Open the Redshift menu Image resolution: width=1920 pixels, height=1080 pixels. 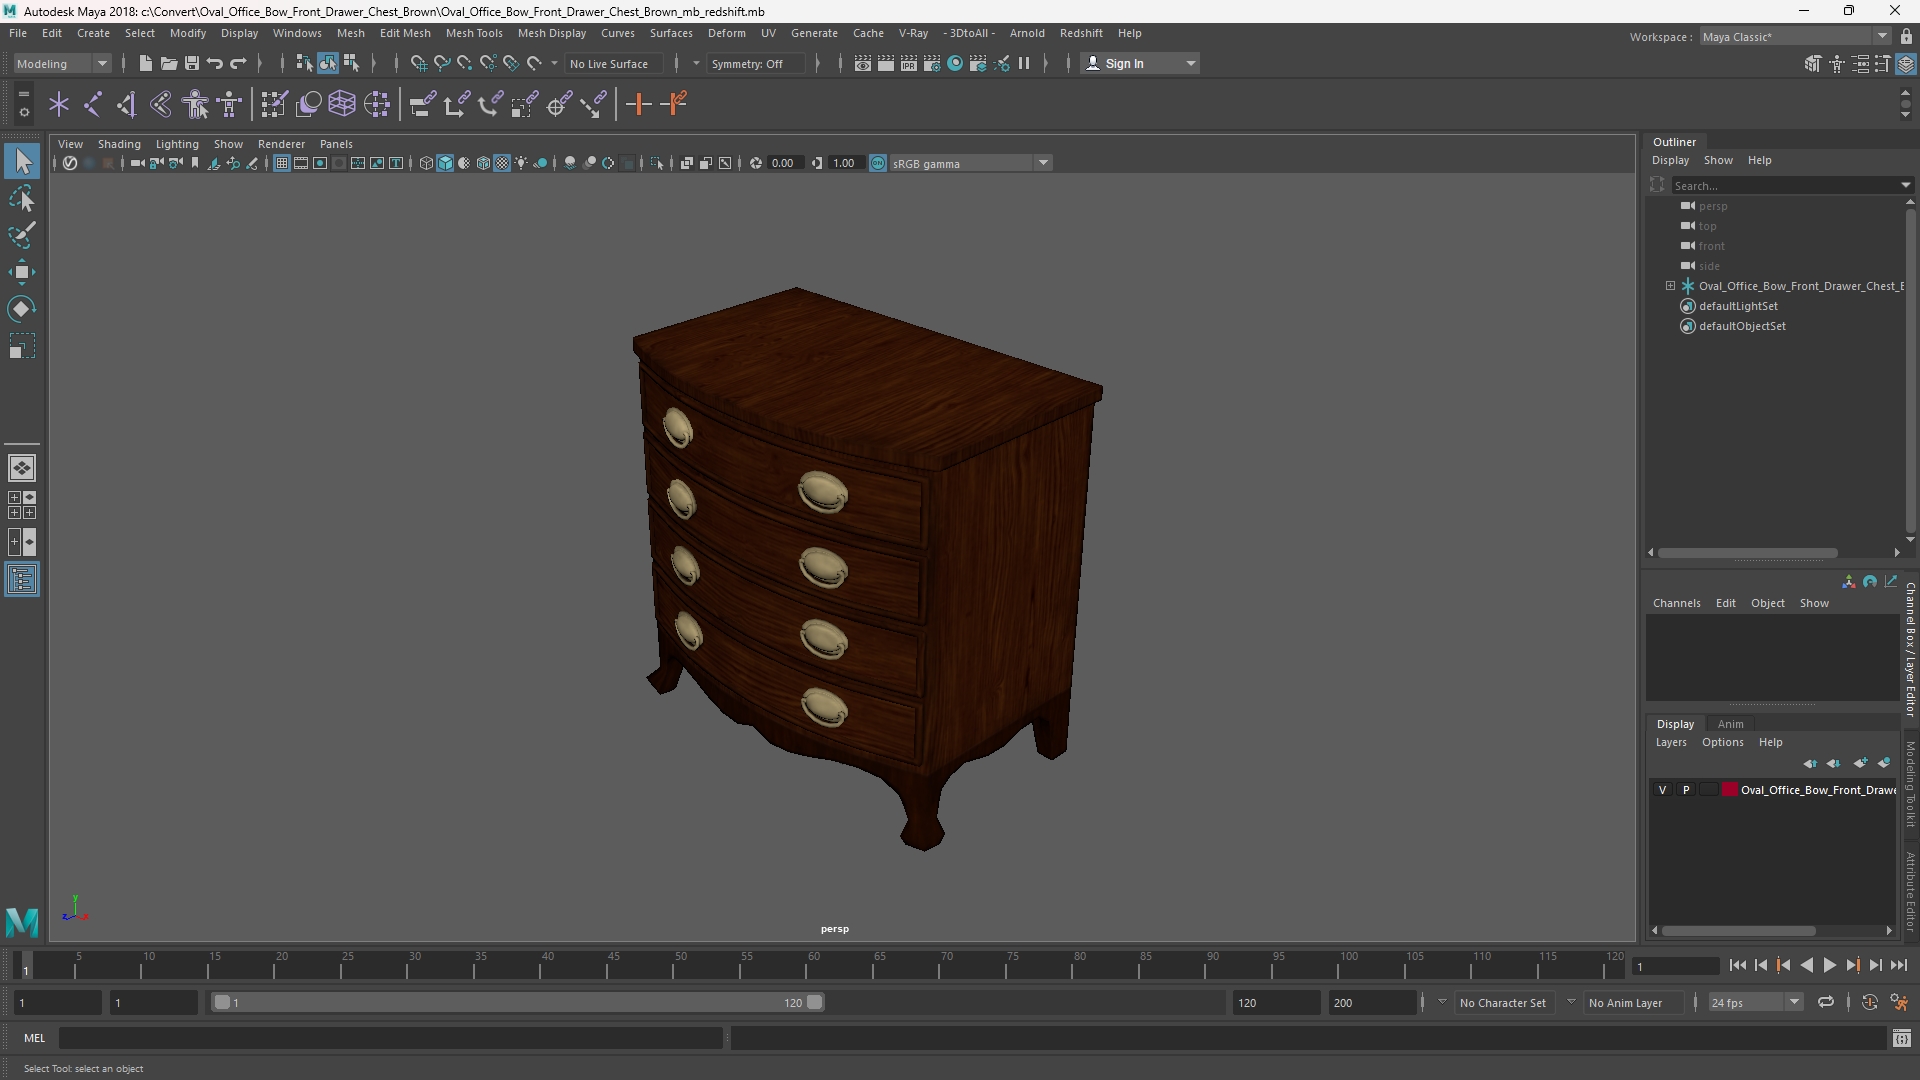pyautogui.click(x=1081, y=33)
